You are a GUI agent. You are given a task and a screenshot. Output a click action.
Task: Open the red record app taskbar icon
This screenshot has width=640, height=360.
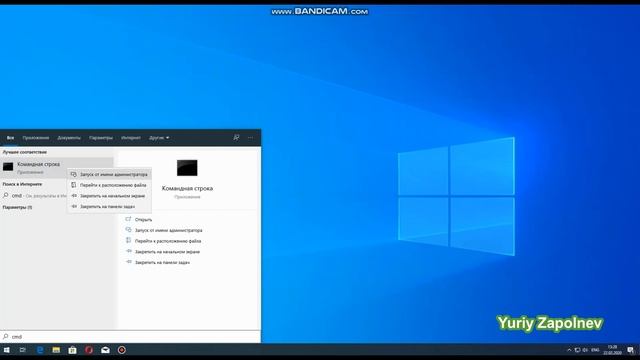tap(122, 350)
